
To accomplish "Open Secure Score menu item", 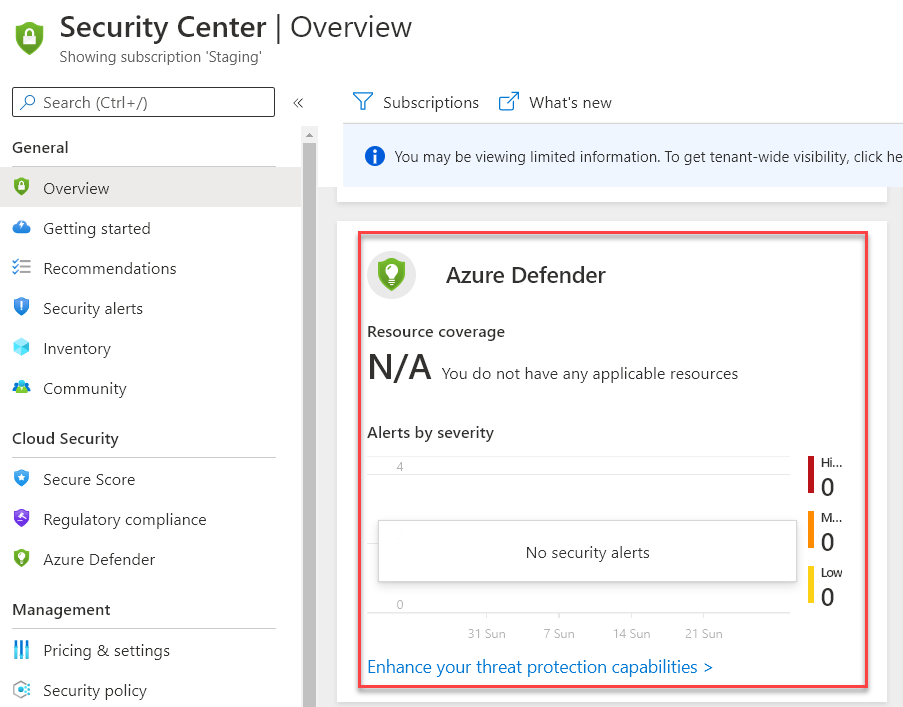I will pos(88,479).
